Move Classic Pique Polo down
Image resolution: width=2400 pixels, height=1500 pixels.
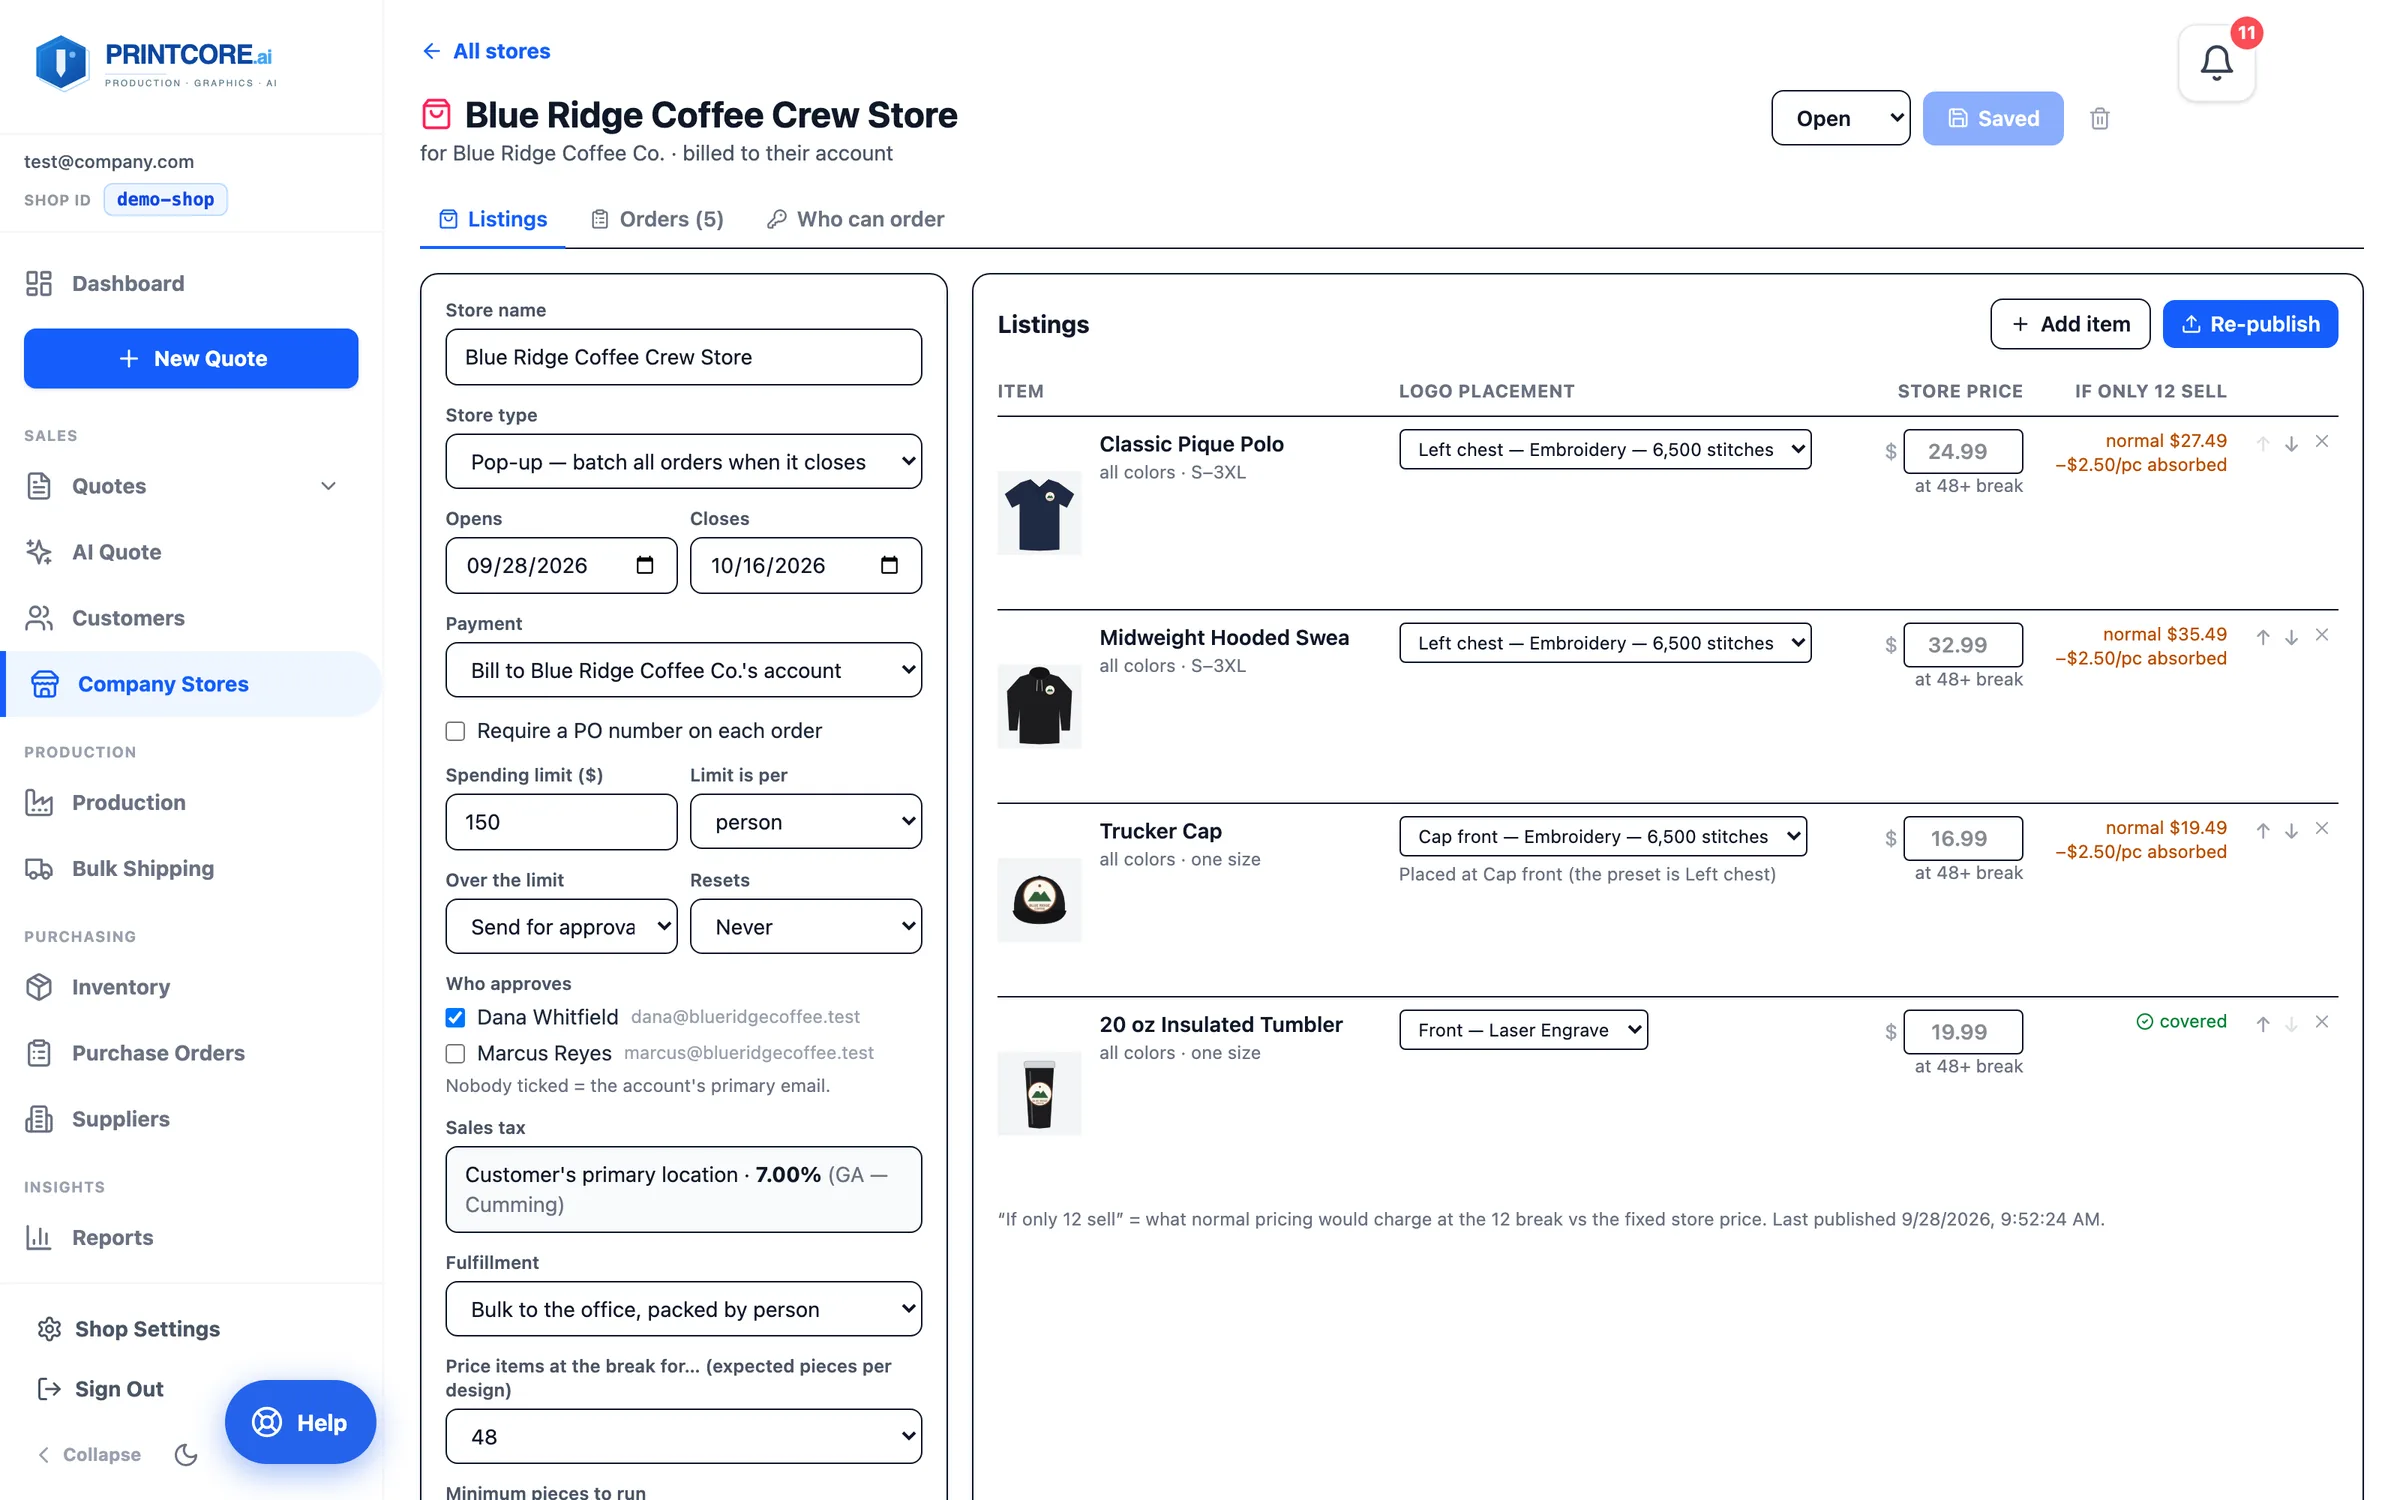(x=2291, y=442)
